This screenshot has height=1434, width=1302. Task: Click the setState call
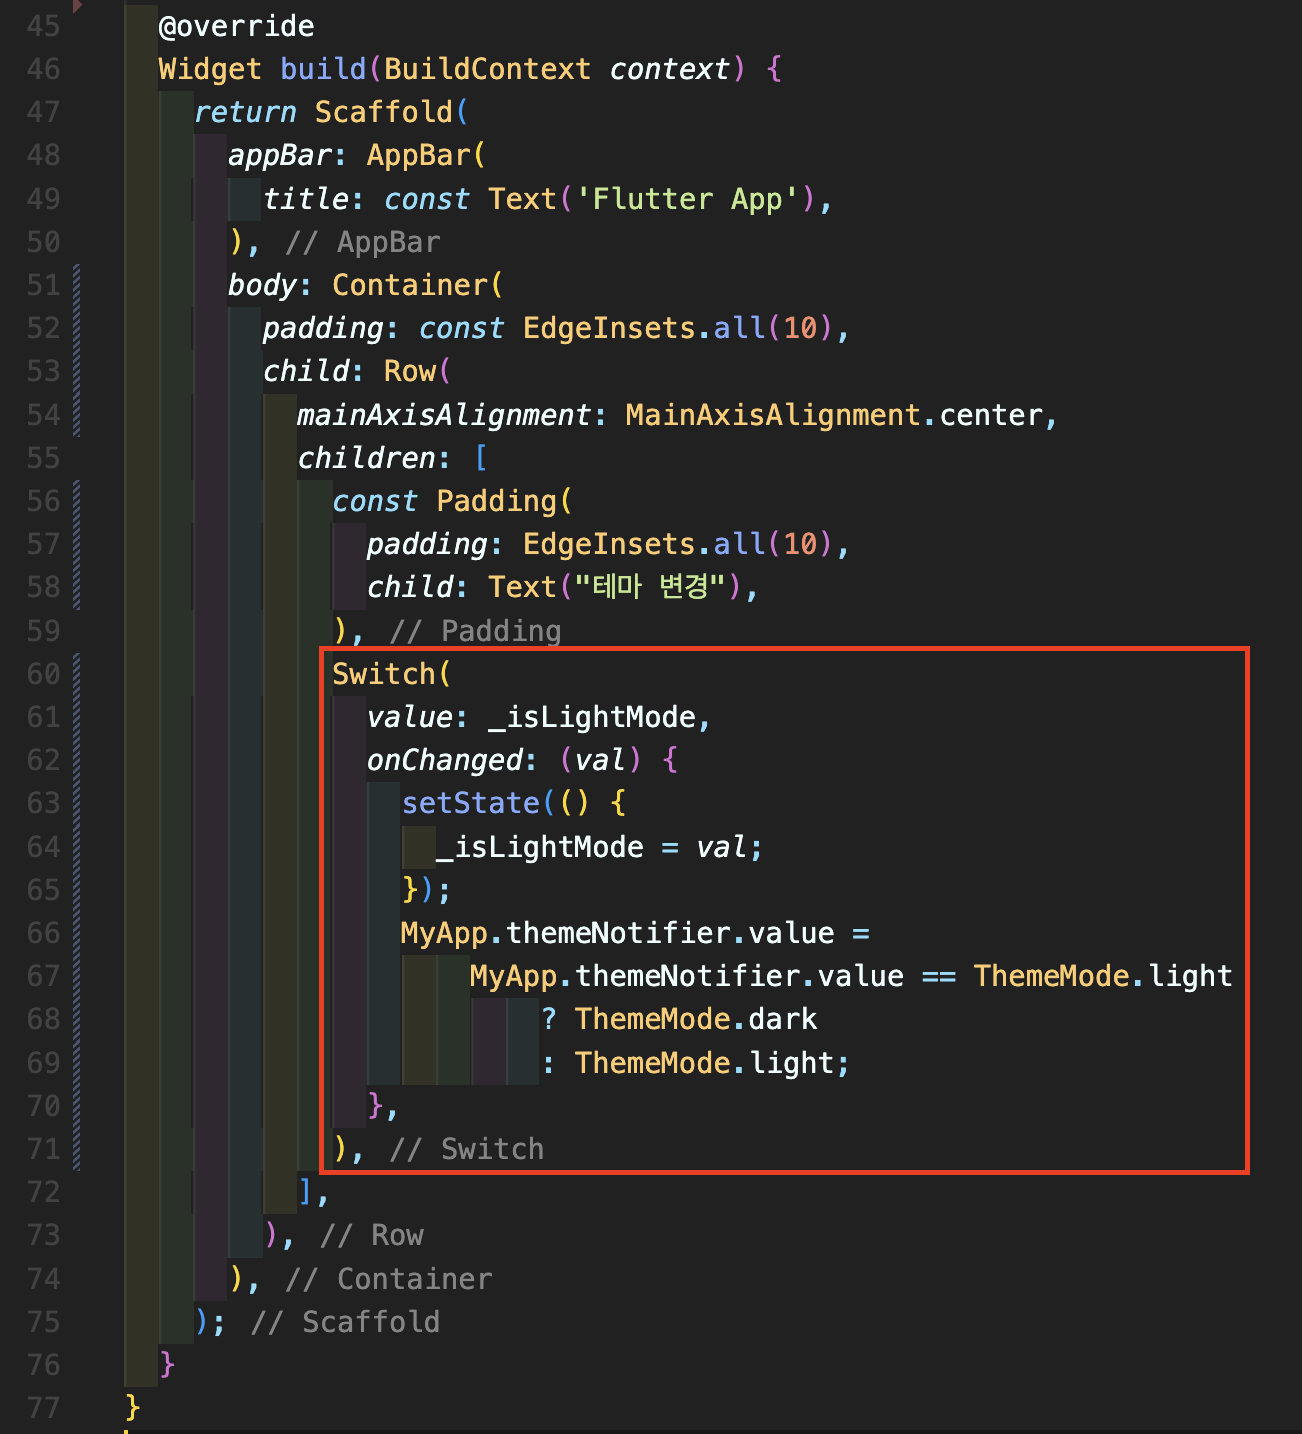(470, 803)
